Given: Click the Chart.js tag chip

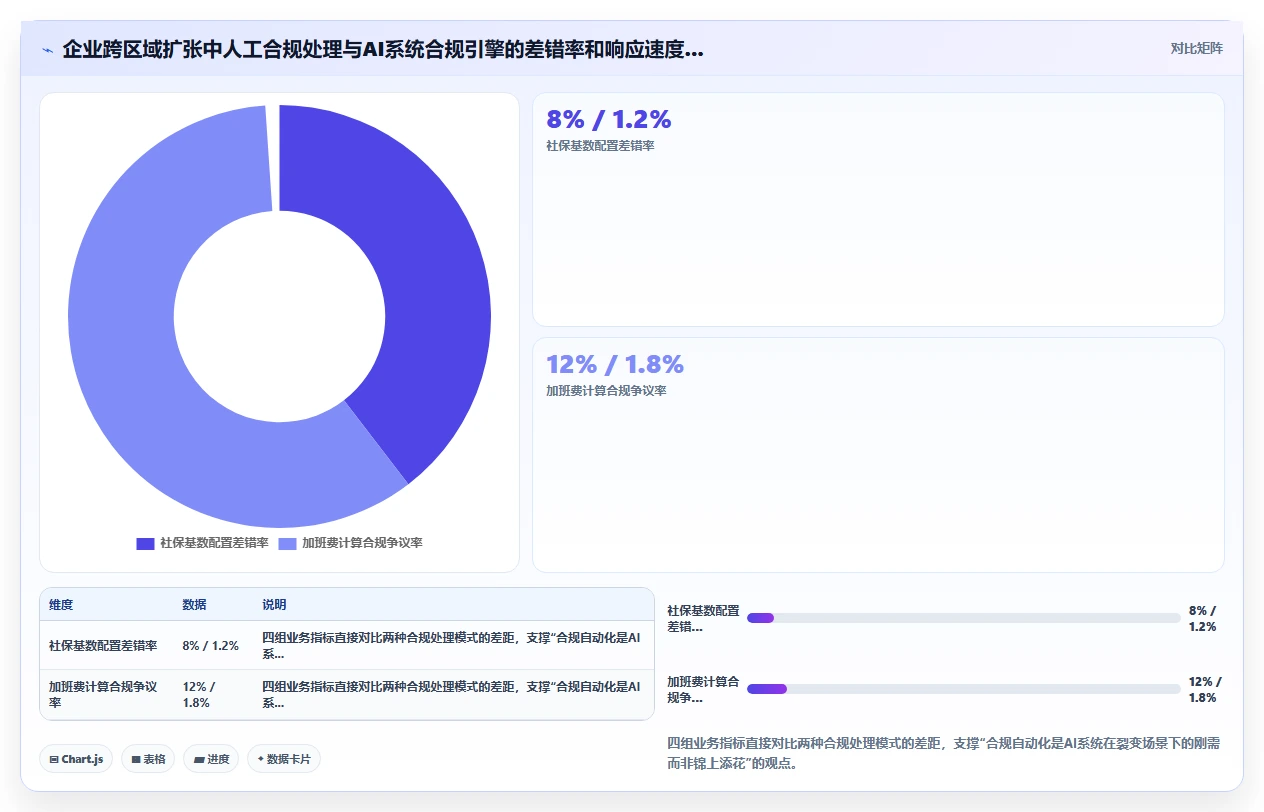Looking at the screenshot, I should click(x=77, y=759).
